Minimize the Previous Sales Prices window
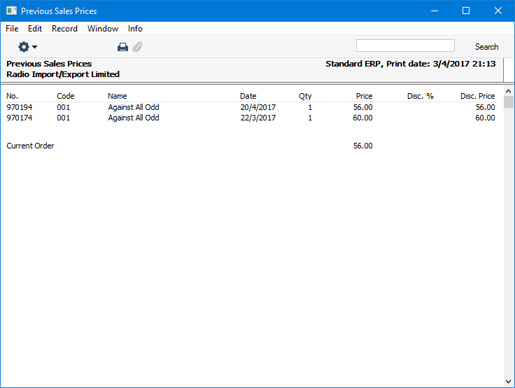515x388 pixels. coord(434,11)
